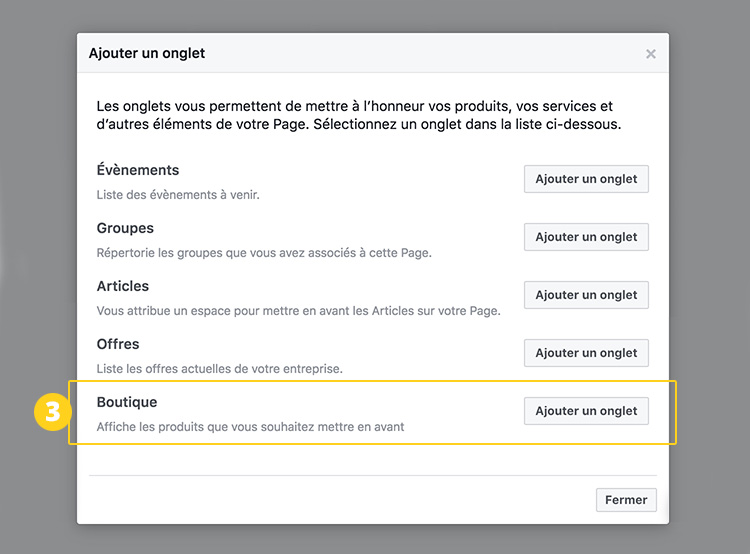Add the Articles tab

(586, 295)
